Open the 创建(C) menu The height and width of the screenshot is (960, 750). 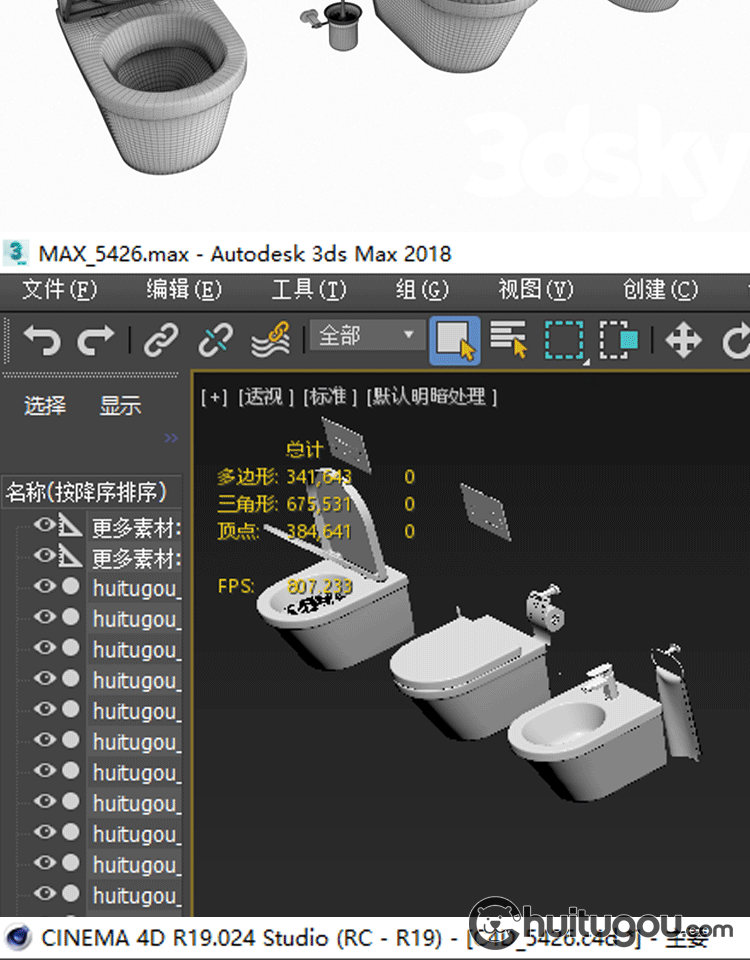tap(661, 290)
